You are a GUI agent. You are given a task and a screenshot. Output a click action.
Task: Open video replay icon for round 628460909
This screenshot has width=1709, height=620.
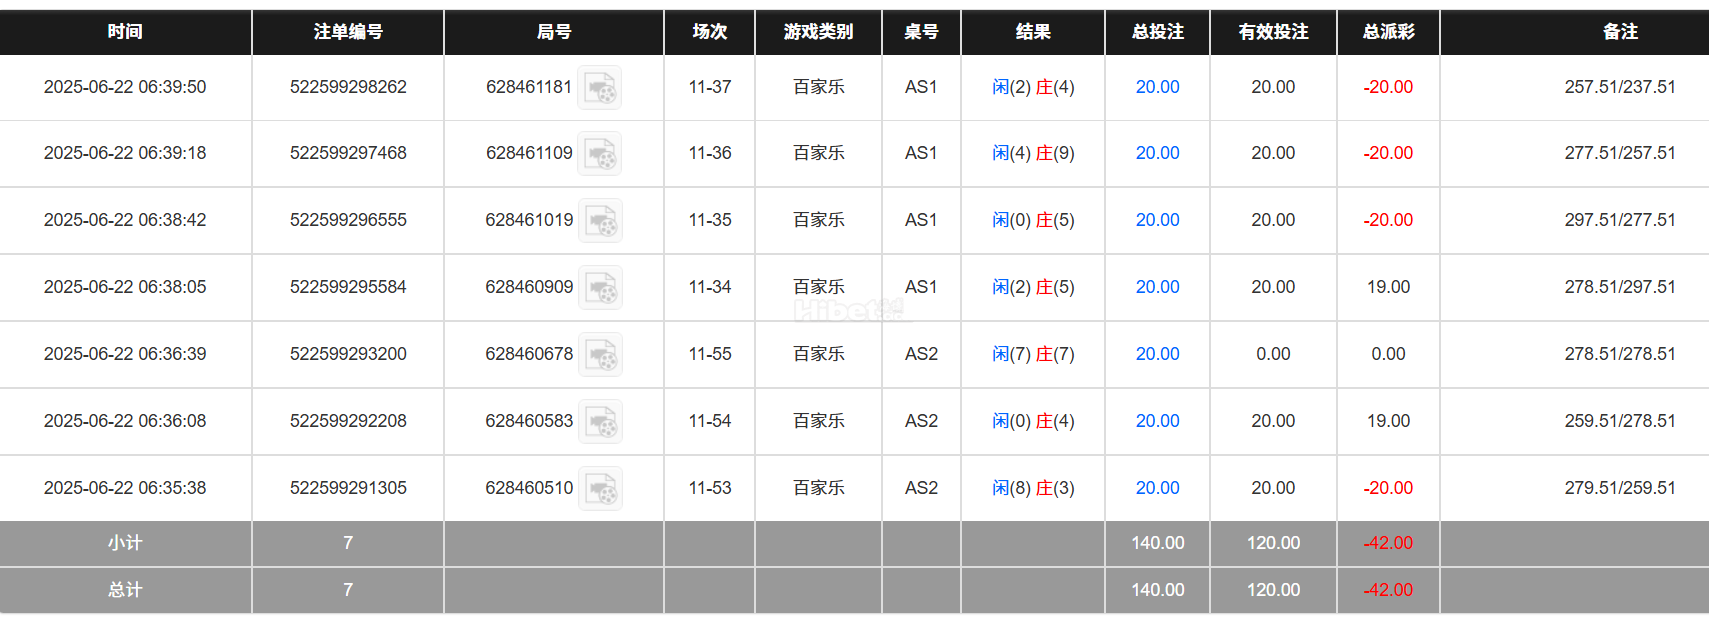coord(600,288)
